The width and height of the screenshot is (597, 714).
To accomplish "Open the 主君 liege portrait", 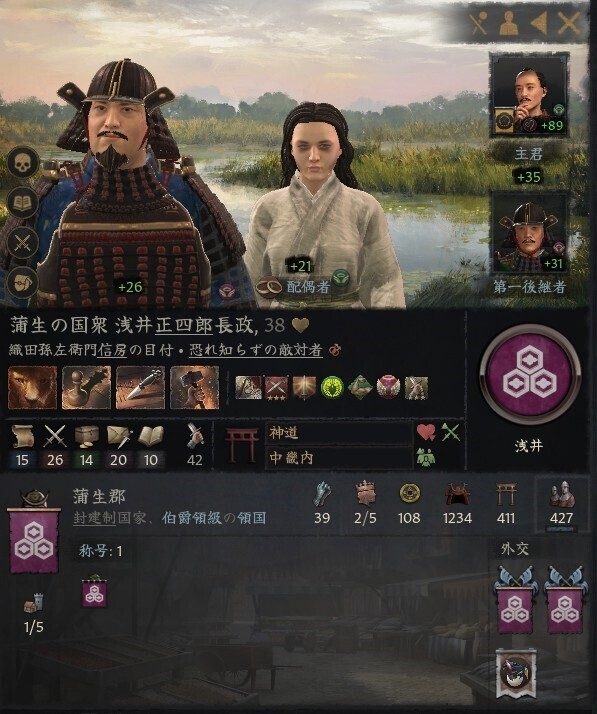I will point(529,95).
